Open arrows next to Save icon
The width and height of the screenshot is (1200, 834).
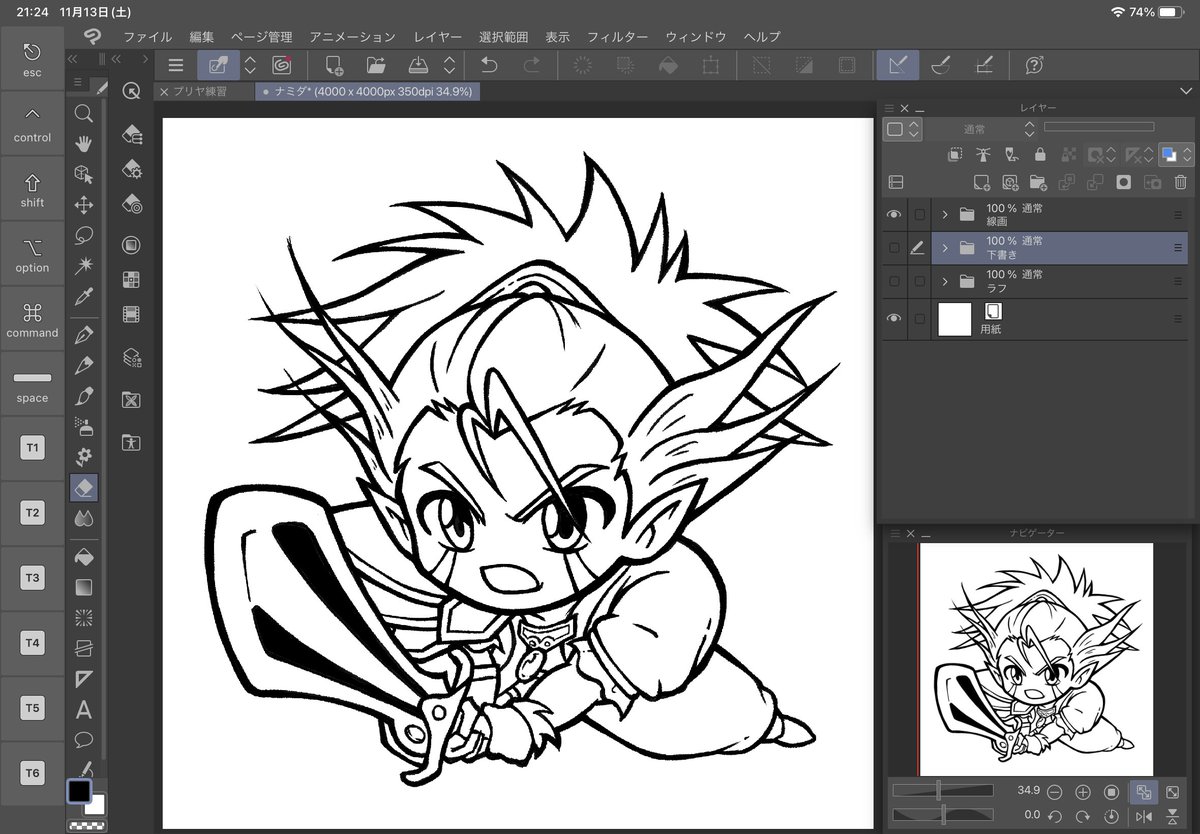pyautogui.click(x=450, y=66)
